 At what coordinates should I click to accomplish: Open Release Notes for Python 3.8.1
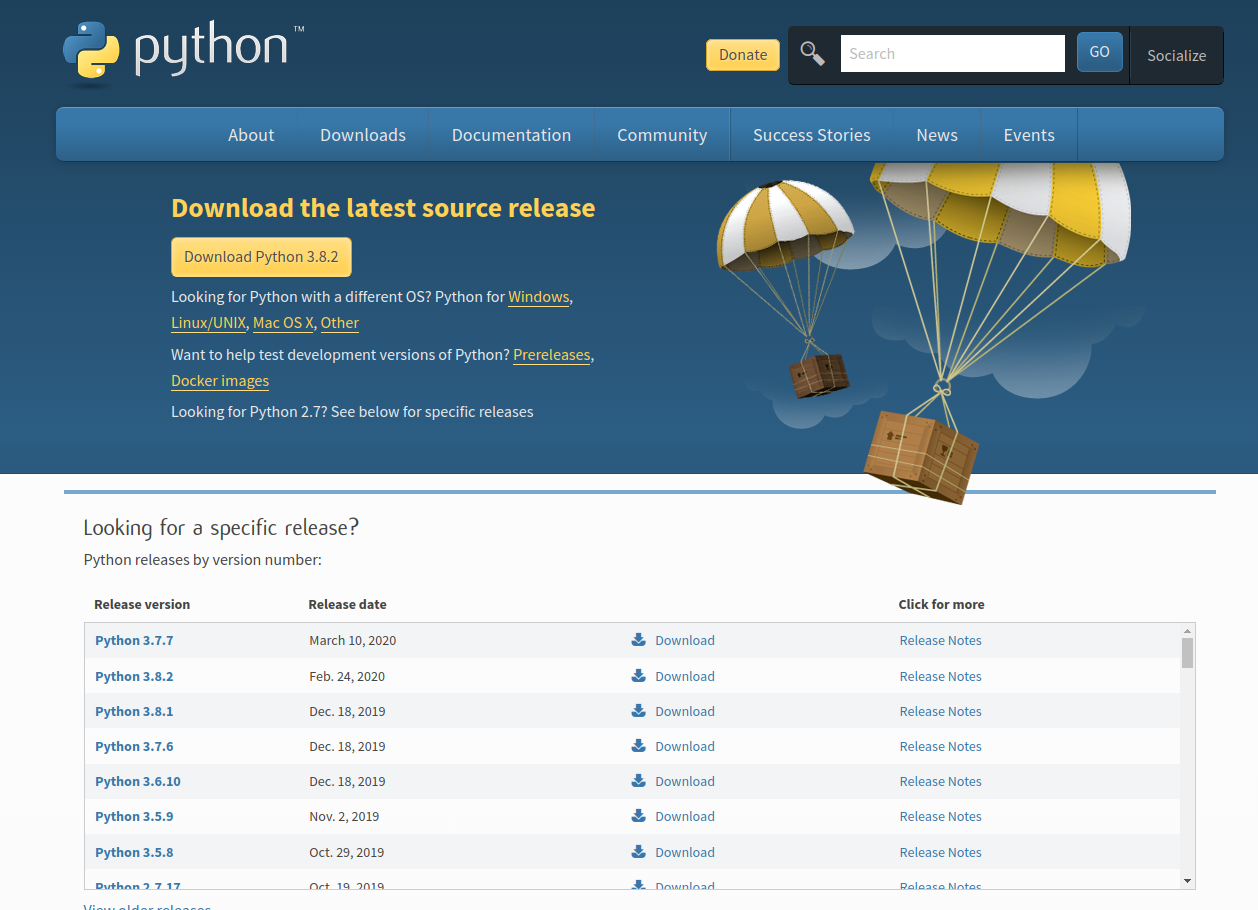(x=940, y=711)
